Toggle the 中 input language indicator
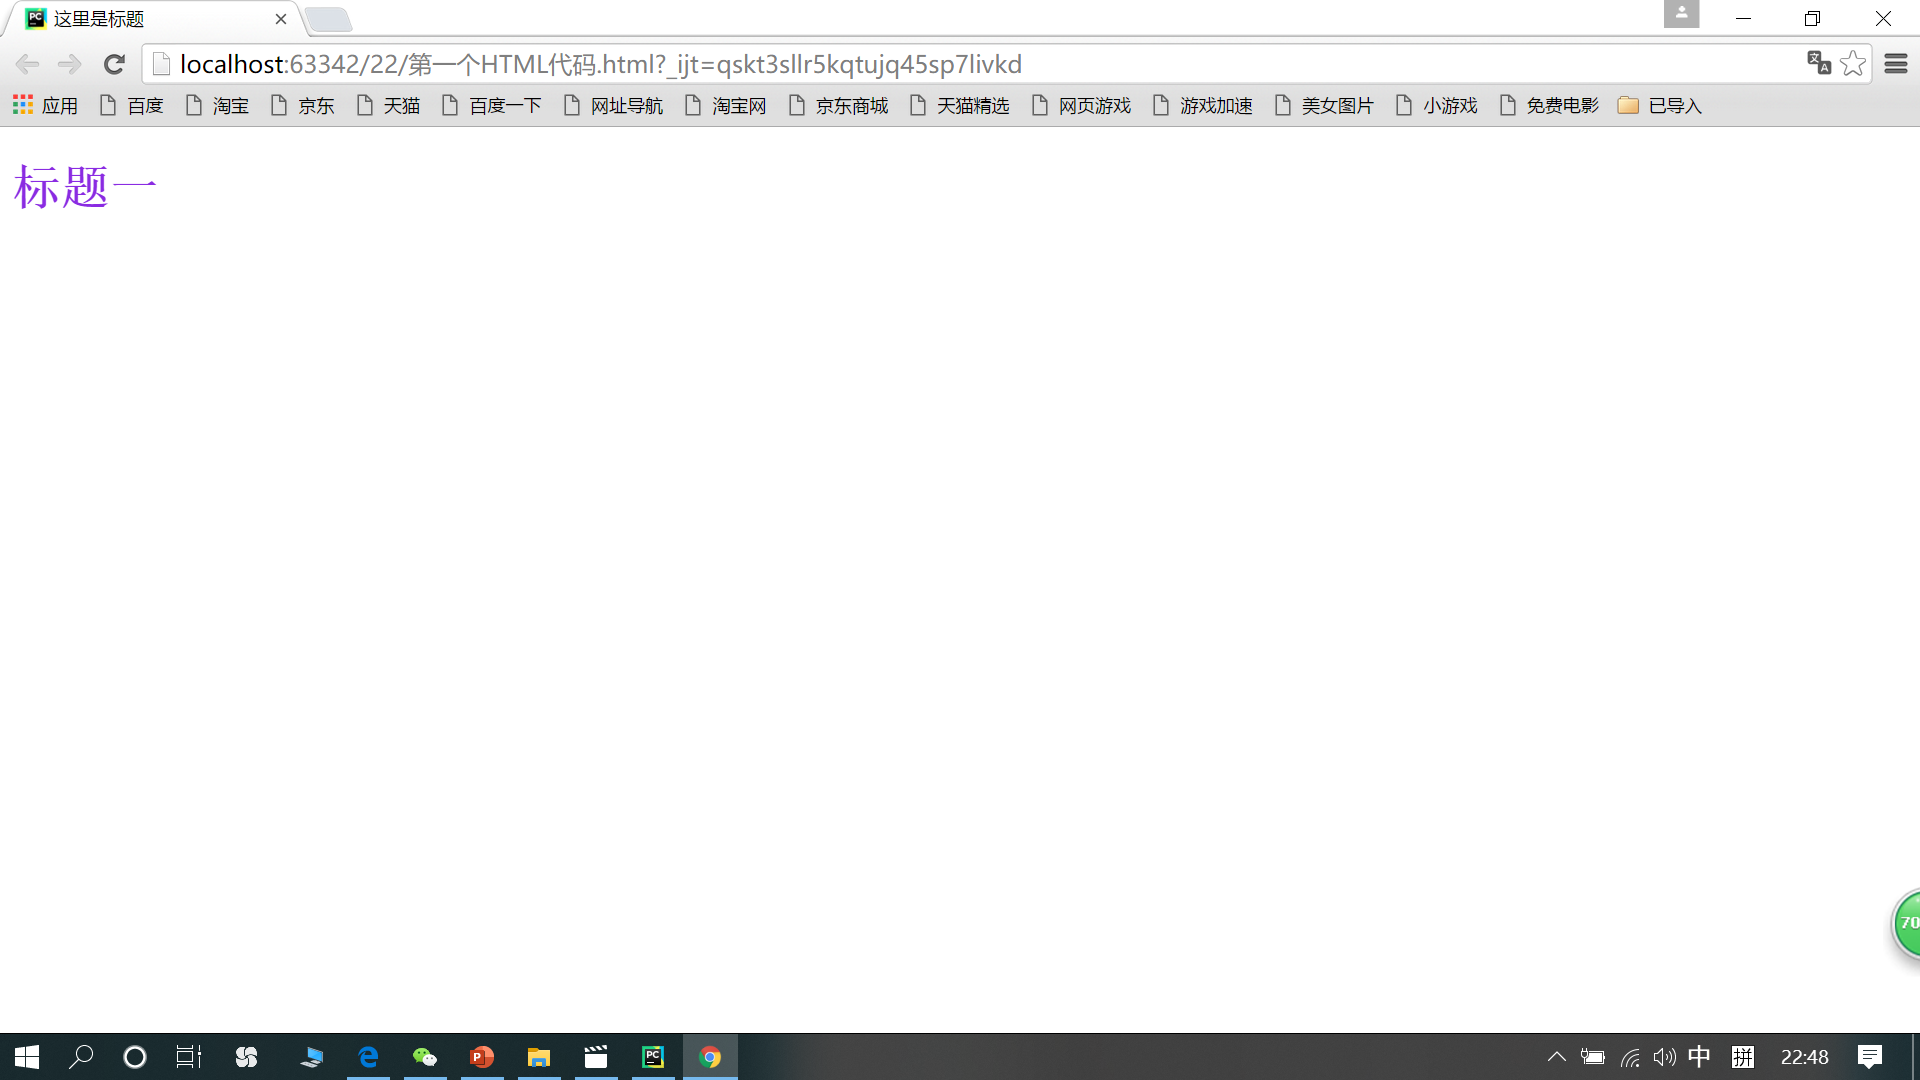The height and width of the screenshot is (1080, 1920). coord(1699,1057)
